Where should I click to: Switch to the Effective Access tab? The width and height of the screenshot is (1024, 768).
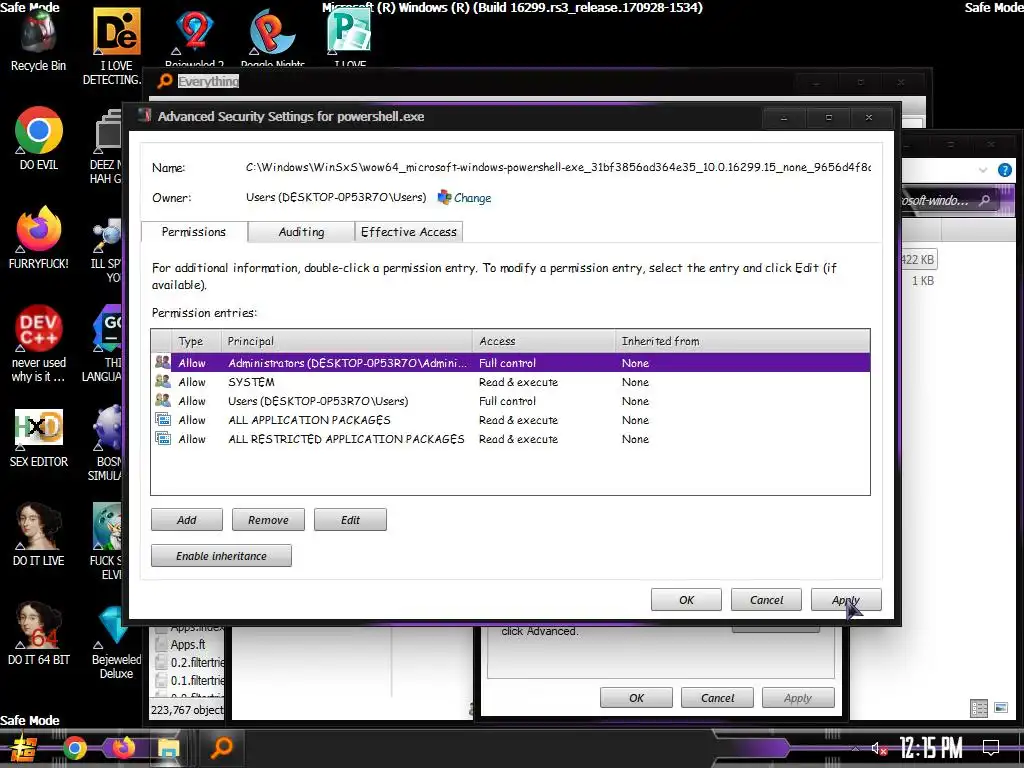(409, 232)
